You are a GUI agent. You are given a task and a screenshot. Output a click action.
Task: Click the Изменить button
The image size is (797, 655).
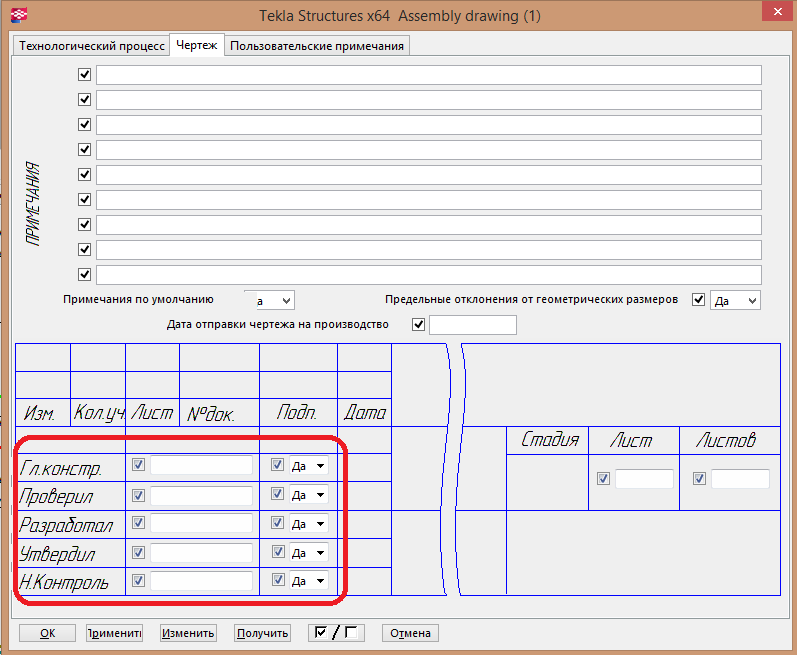click(188, 632)
